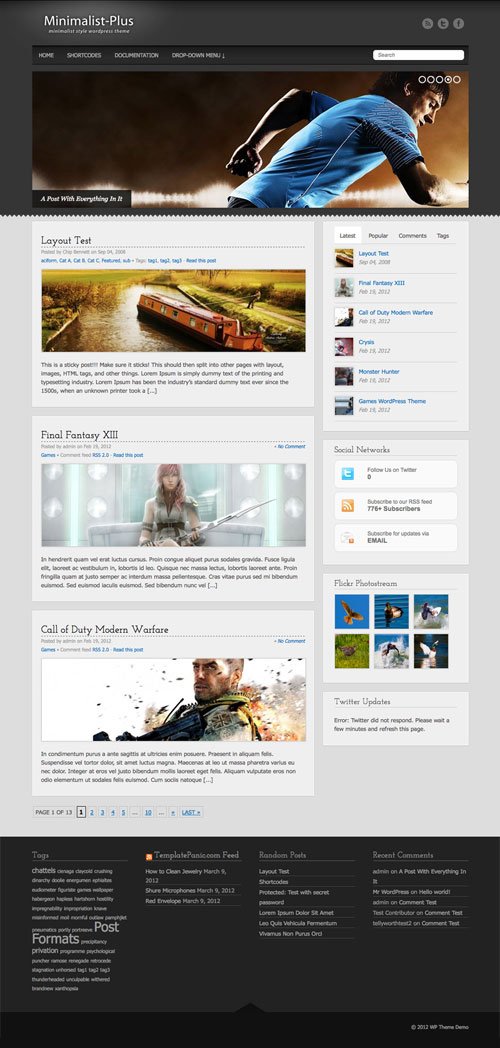Click Call of Duty thumbnail in sidebar list

coord(344,317)
